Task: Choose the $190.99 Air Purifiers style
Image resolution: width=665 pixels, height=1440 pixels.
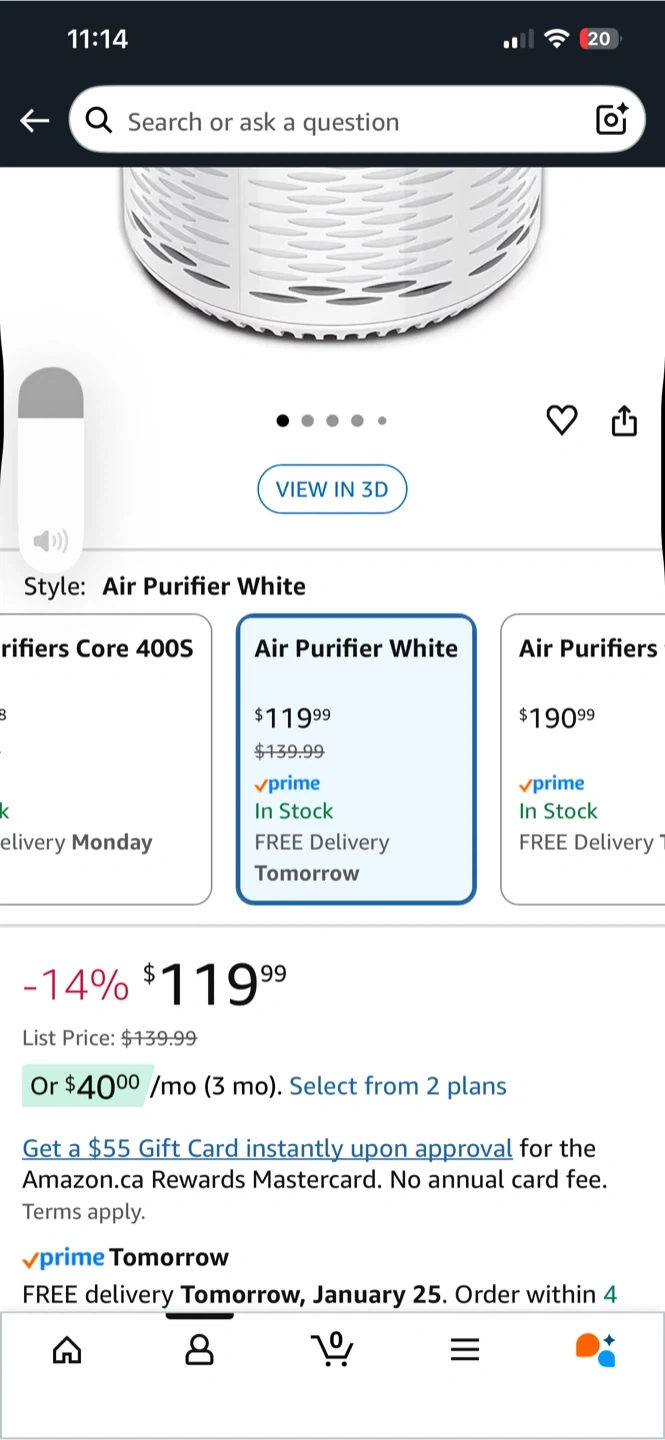Action: click(583, 759)
